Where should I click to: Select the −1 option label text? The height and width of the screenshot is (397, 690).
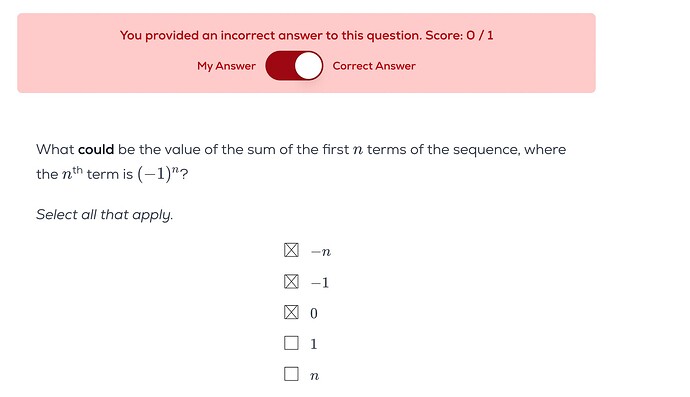(x=320, y=283)
